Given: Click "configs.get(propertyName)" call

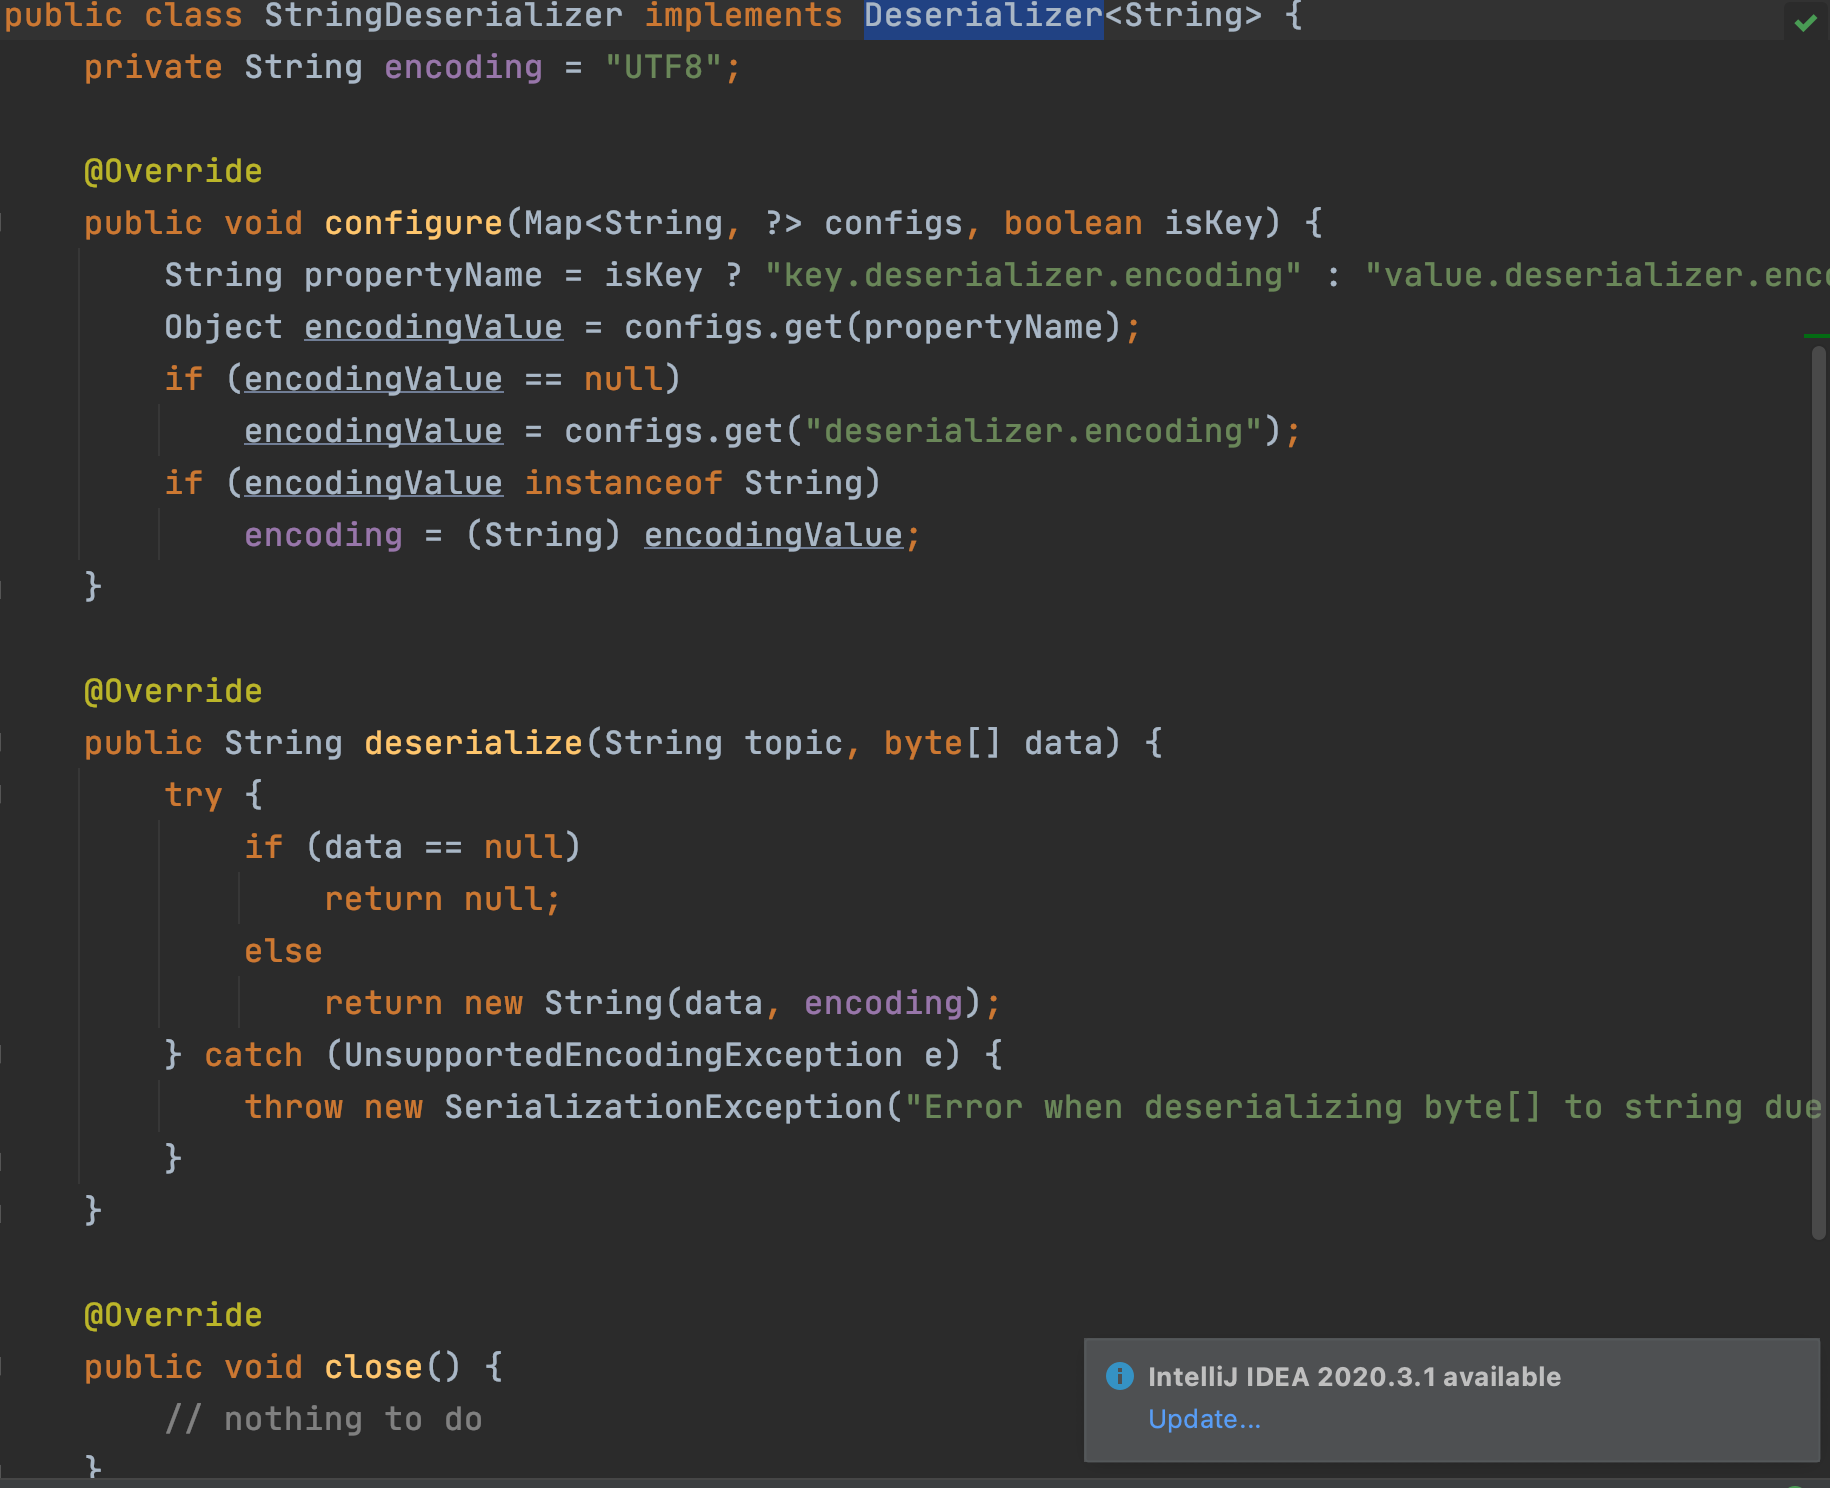Looking at the screenshot, I should click(872, 327).
